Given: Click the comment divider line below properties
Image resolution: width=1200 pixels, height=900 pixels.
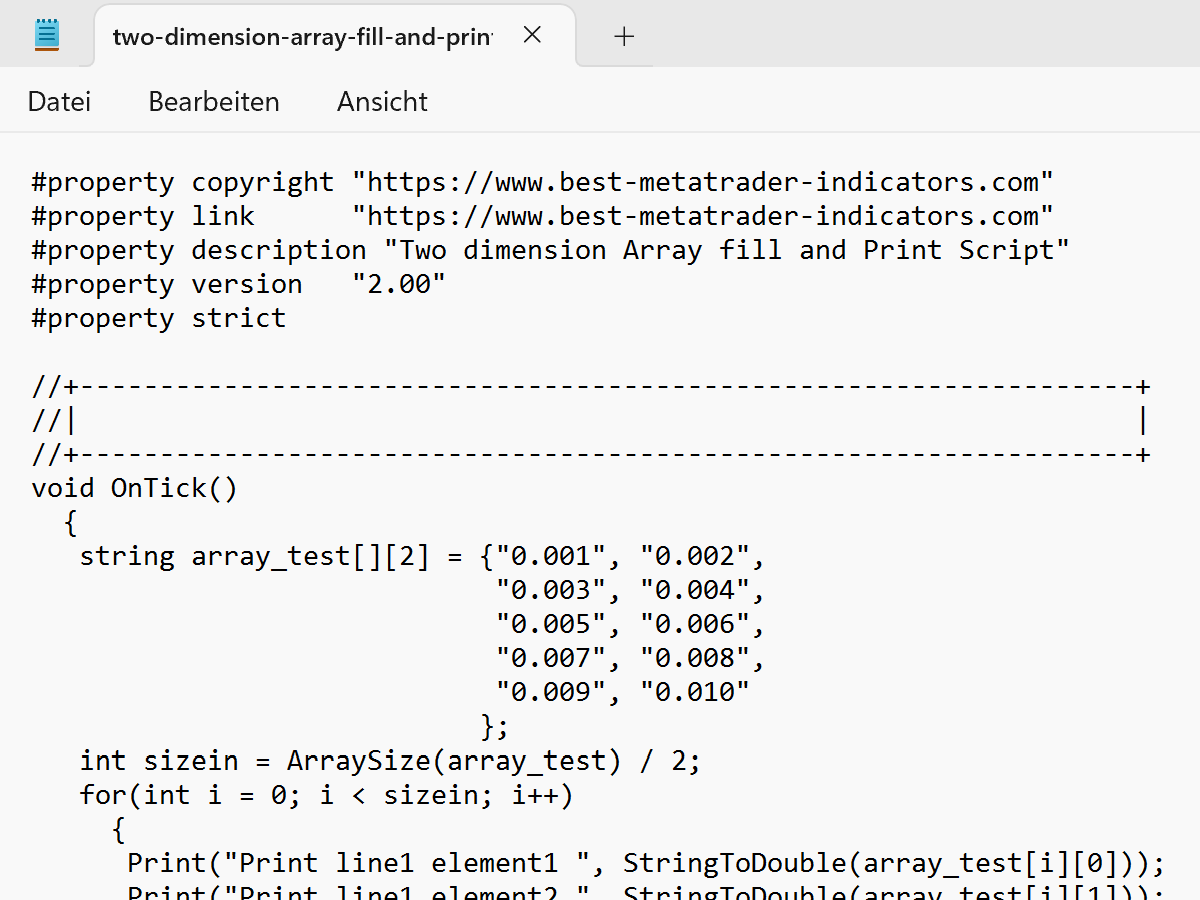Looking at the screenshot, I should point(590,385).
